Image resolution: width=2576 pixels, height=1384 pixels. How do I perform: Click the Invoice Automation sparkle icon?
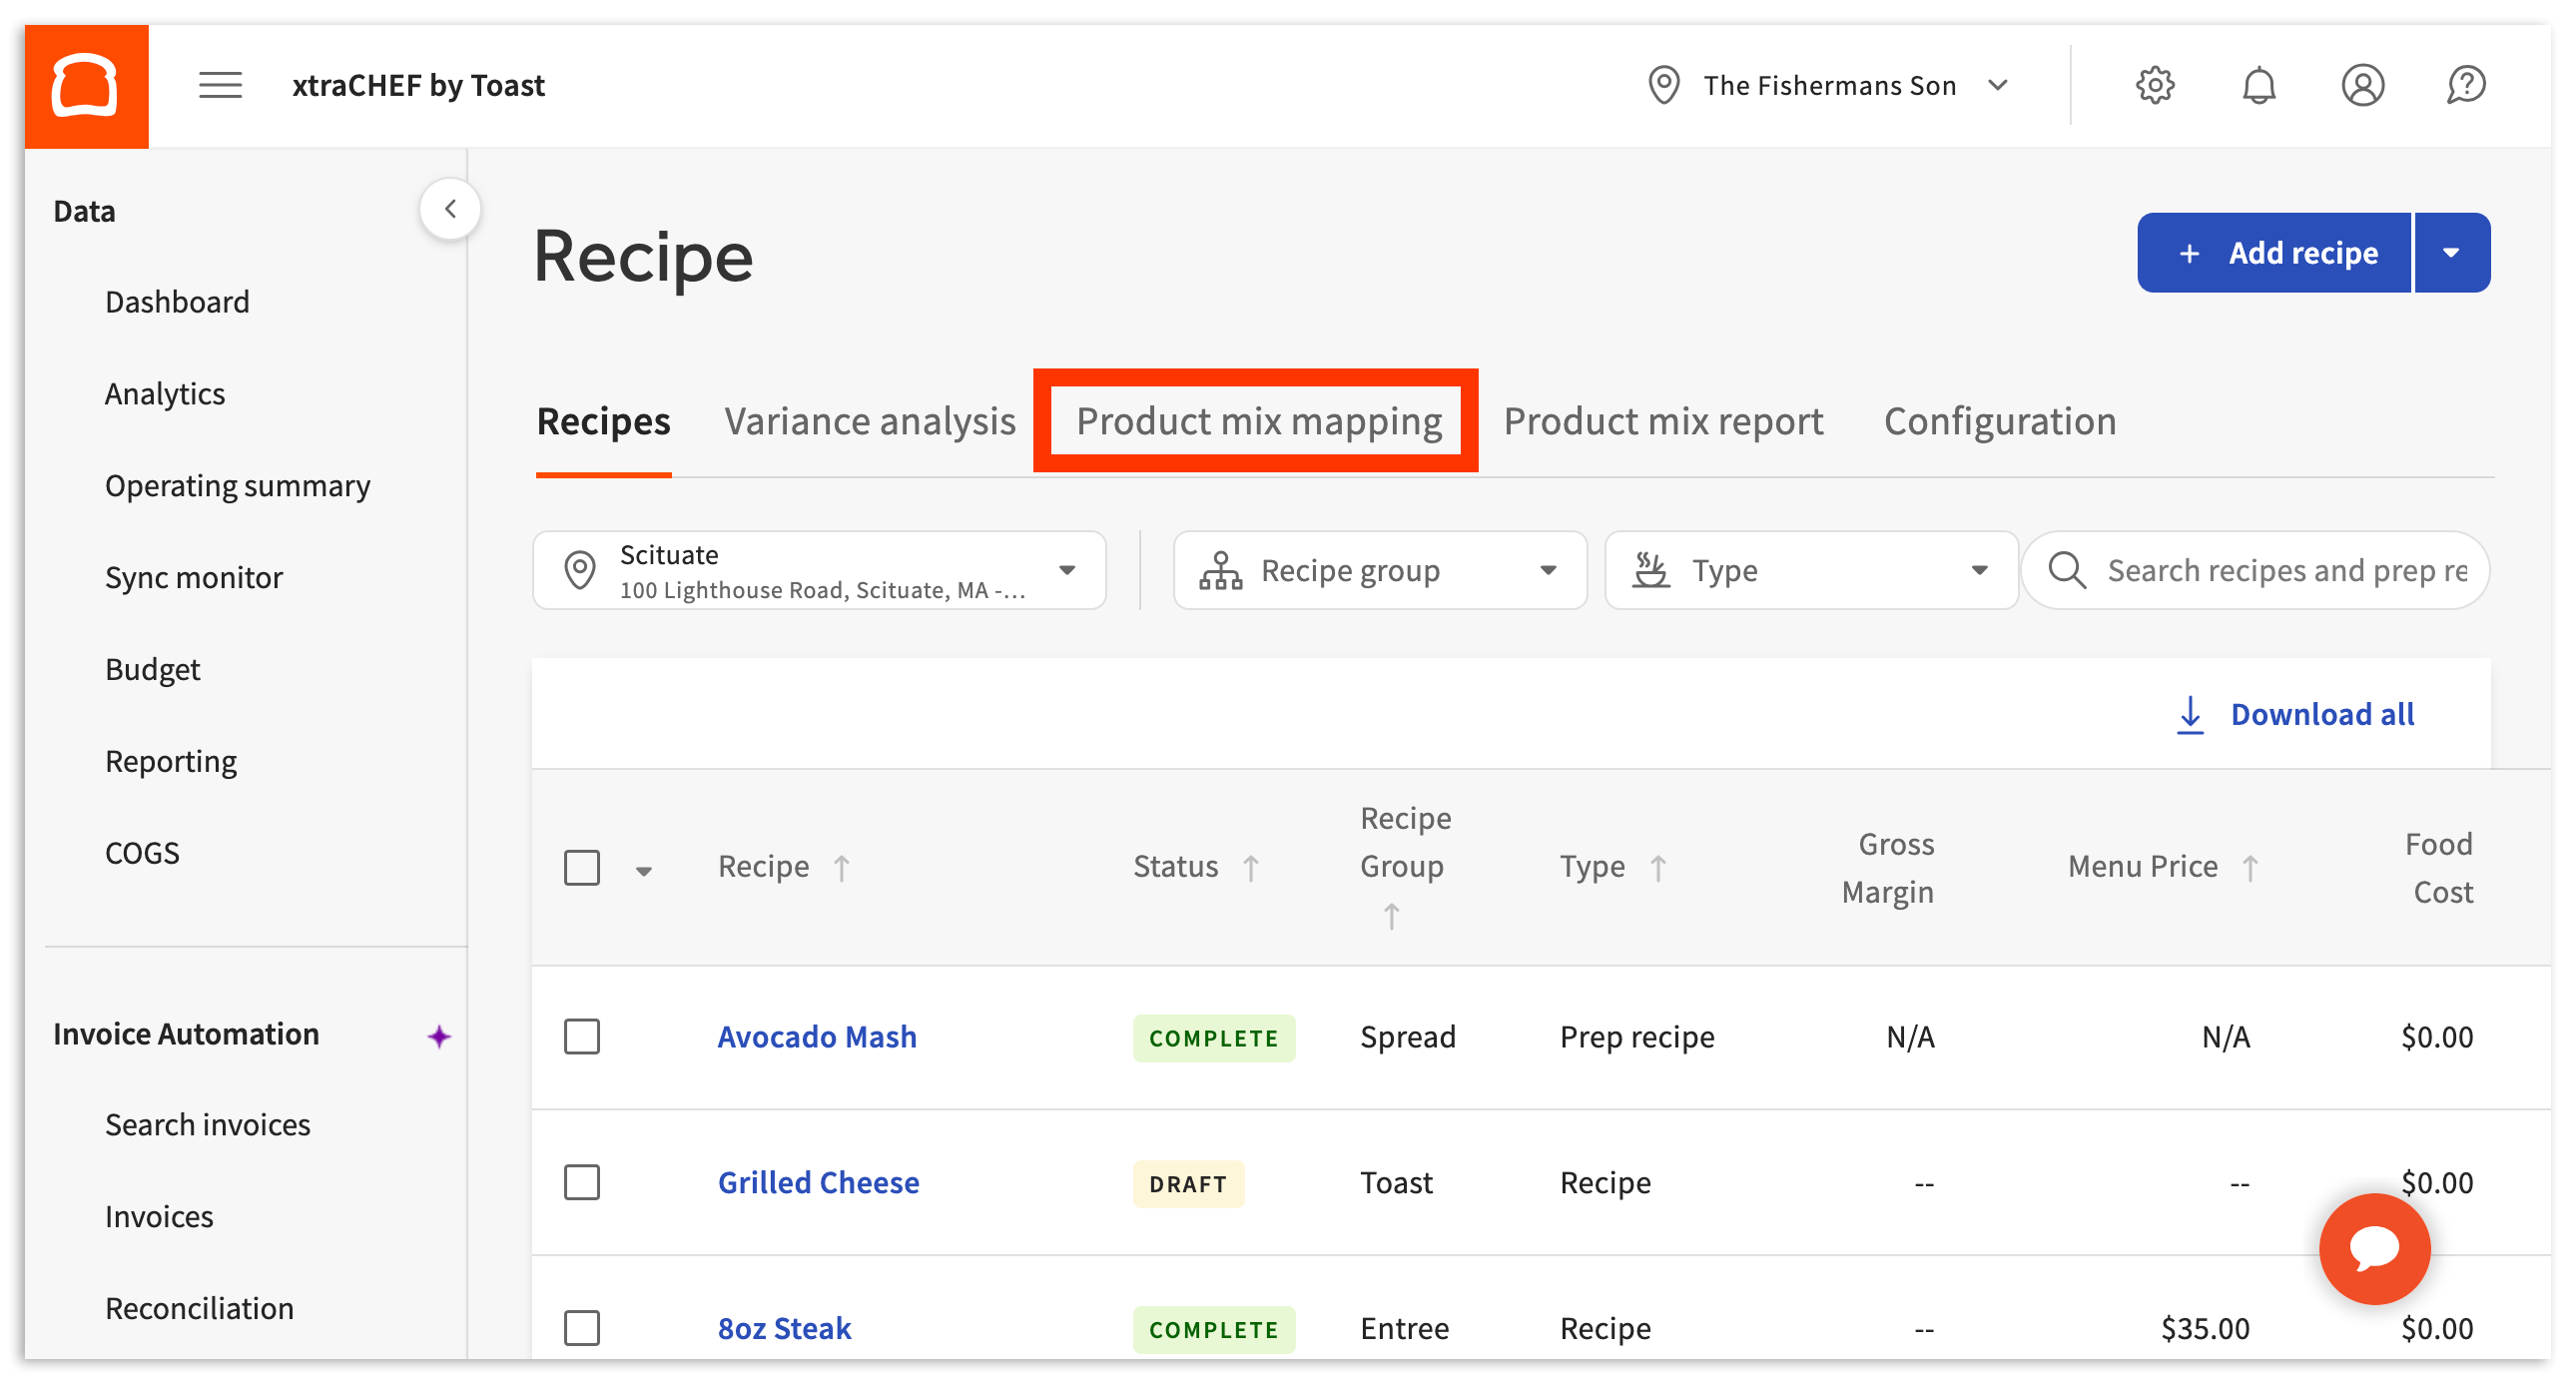click(x=438, y=1036)
